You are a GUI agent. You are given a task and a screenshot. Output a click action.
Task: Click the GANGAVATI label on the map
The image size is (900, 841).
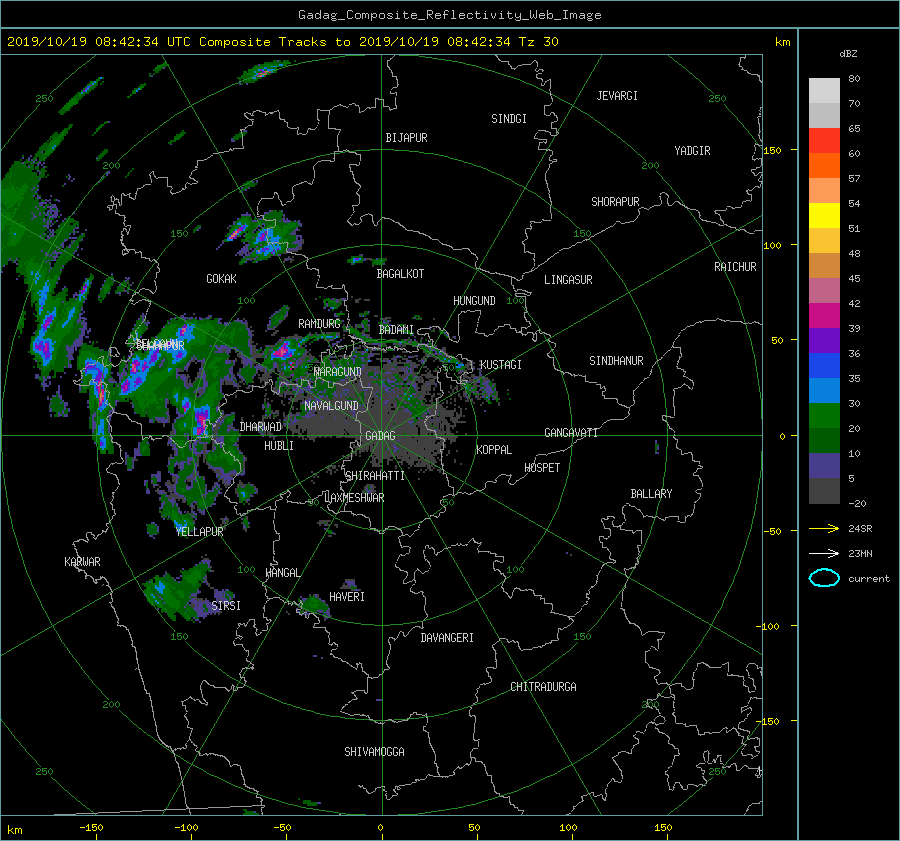(x=571, y=433)
